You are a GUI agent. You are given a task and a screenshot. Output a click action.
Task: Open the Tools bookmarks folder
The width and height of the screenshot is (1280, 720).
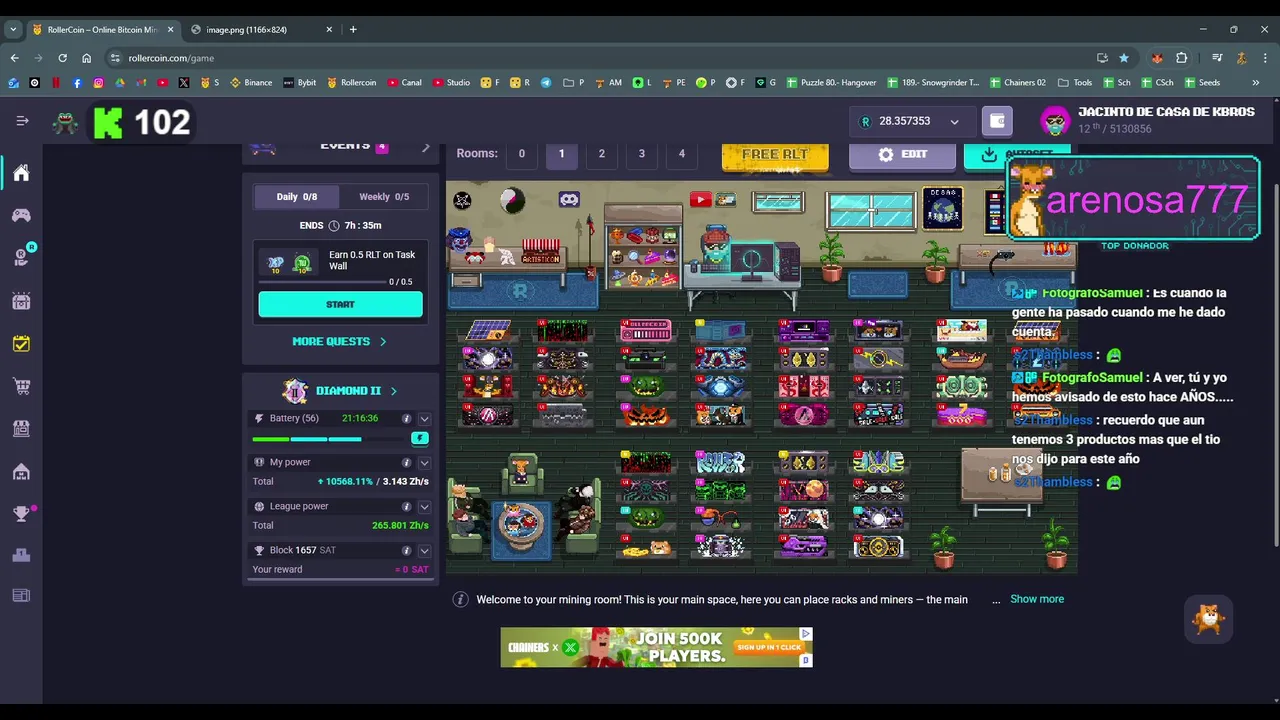point(1075,82)
